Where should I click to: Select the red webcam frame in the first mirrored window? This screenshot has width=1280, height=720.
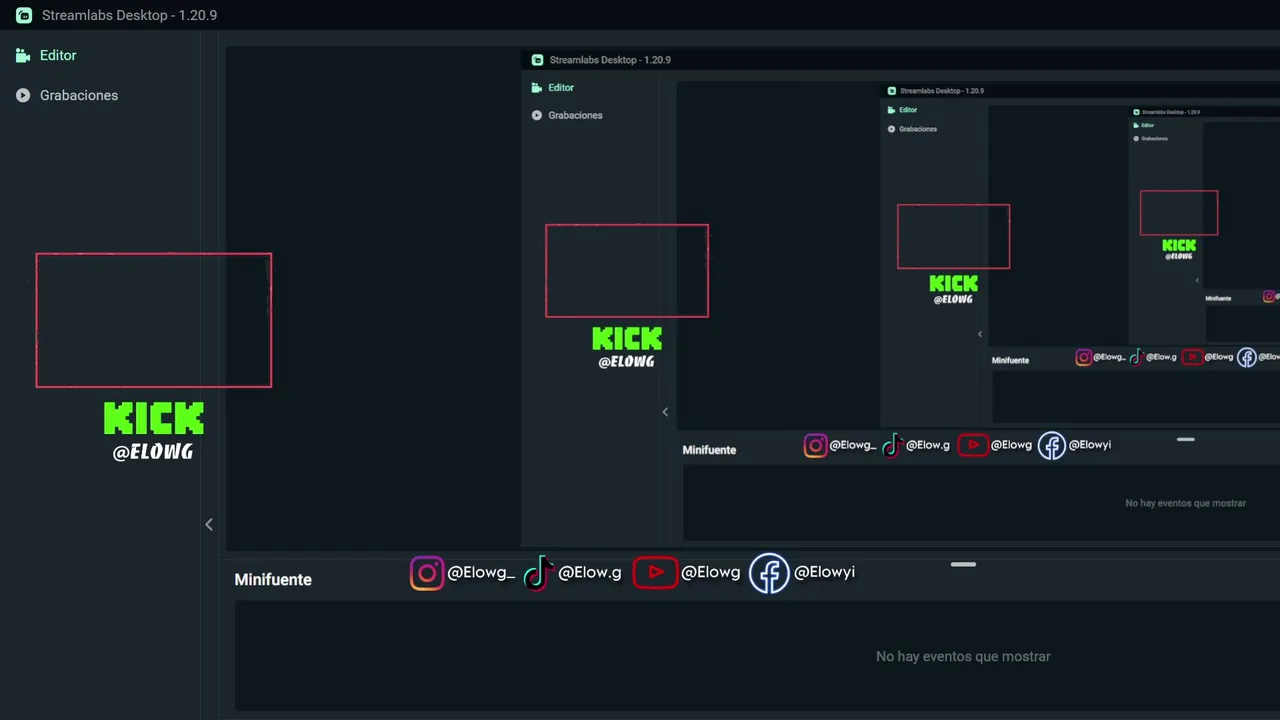click(627, 271)
